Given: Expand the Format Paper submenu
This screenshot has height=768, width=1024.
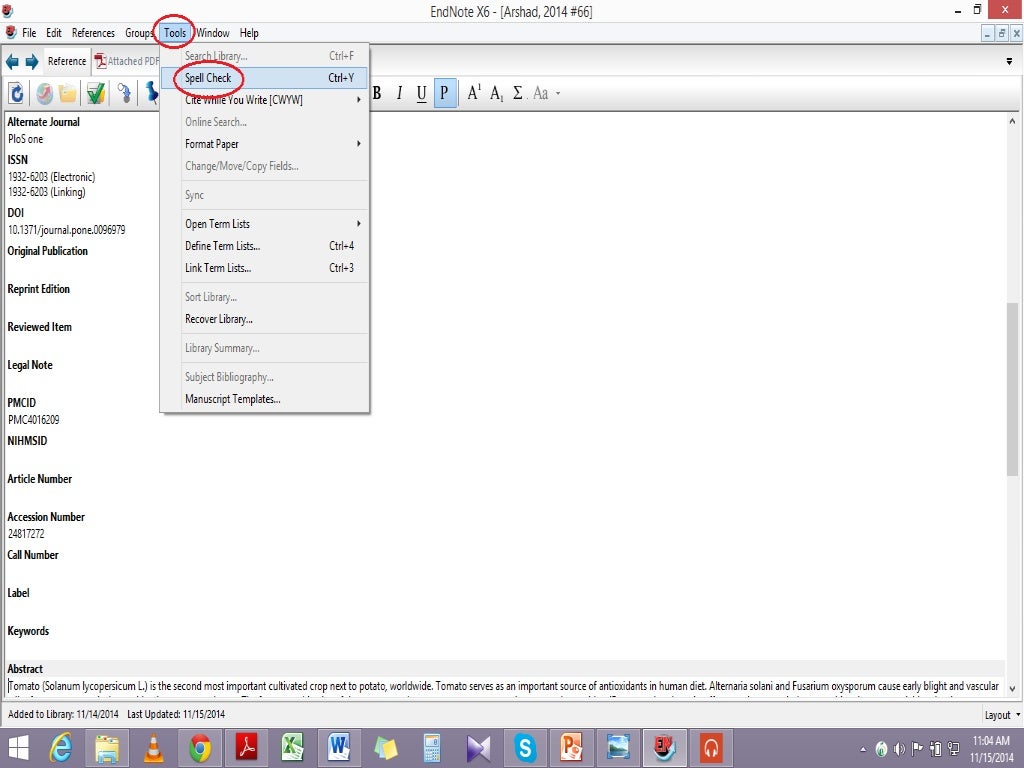Looking at the screenshot, I should point(264,144).
